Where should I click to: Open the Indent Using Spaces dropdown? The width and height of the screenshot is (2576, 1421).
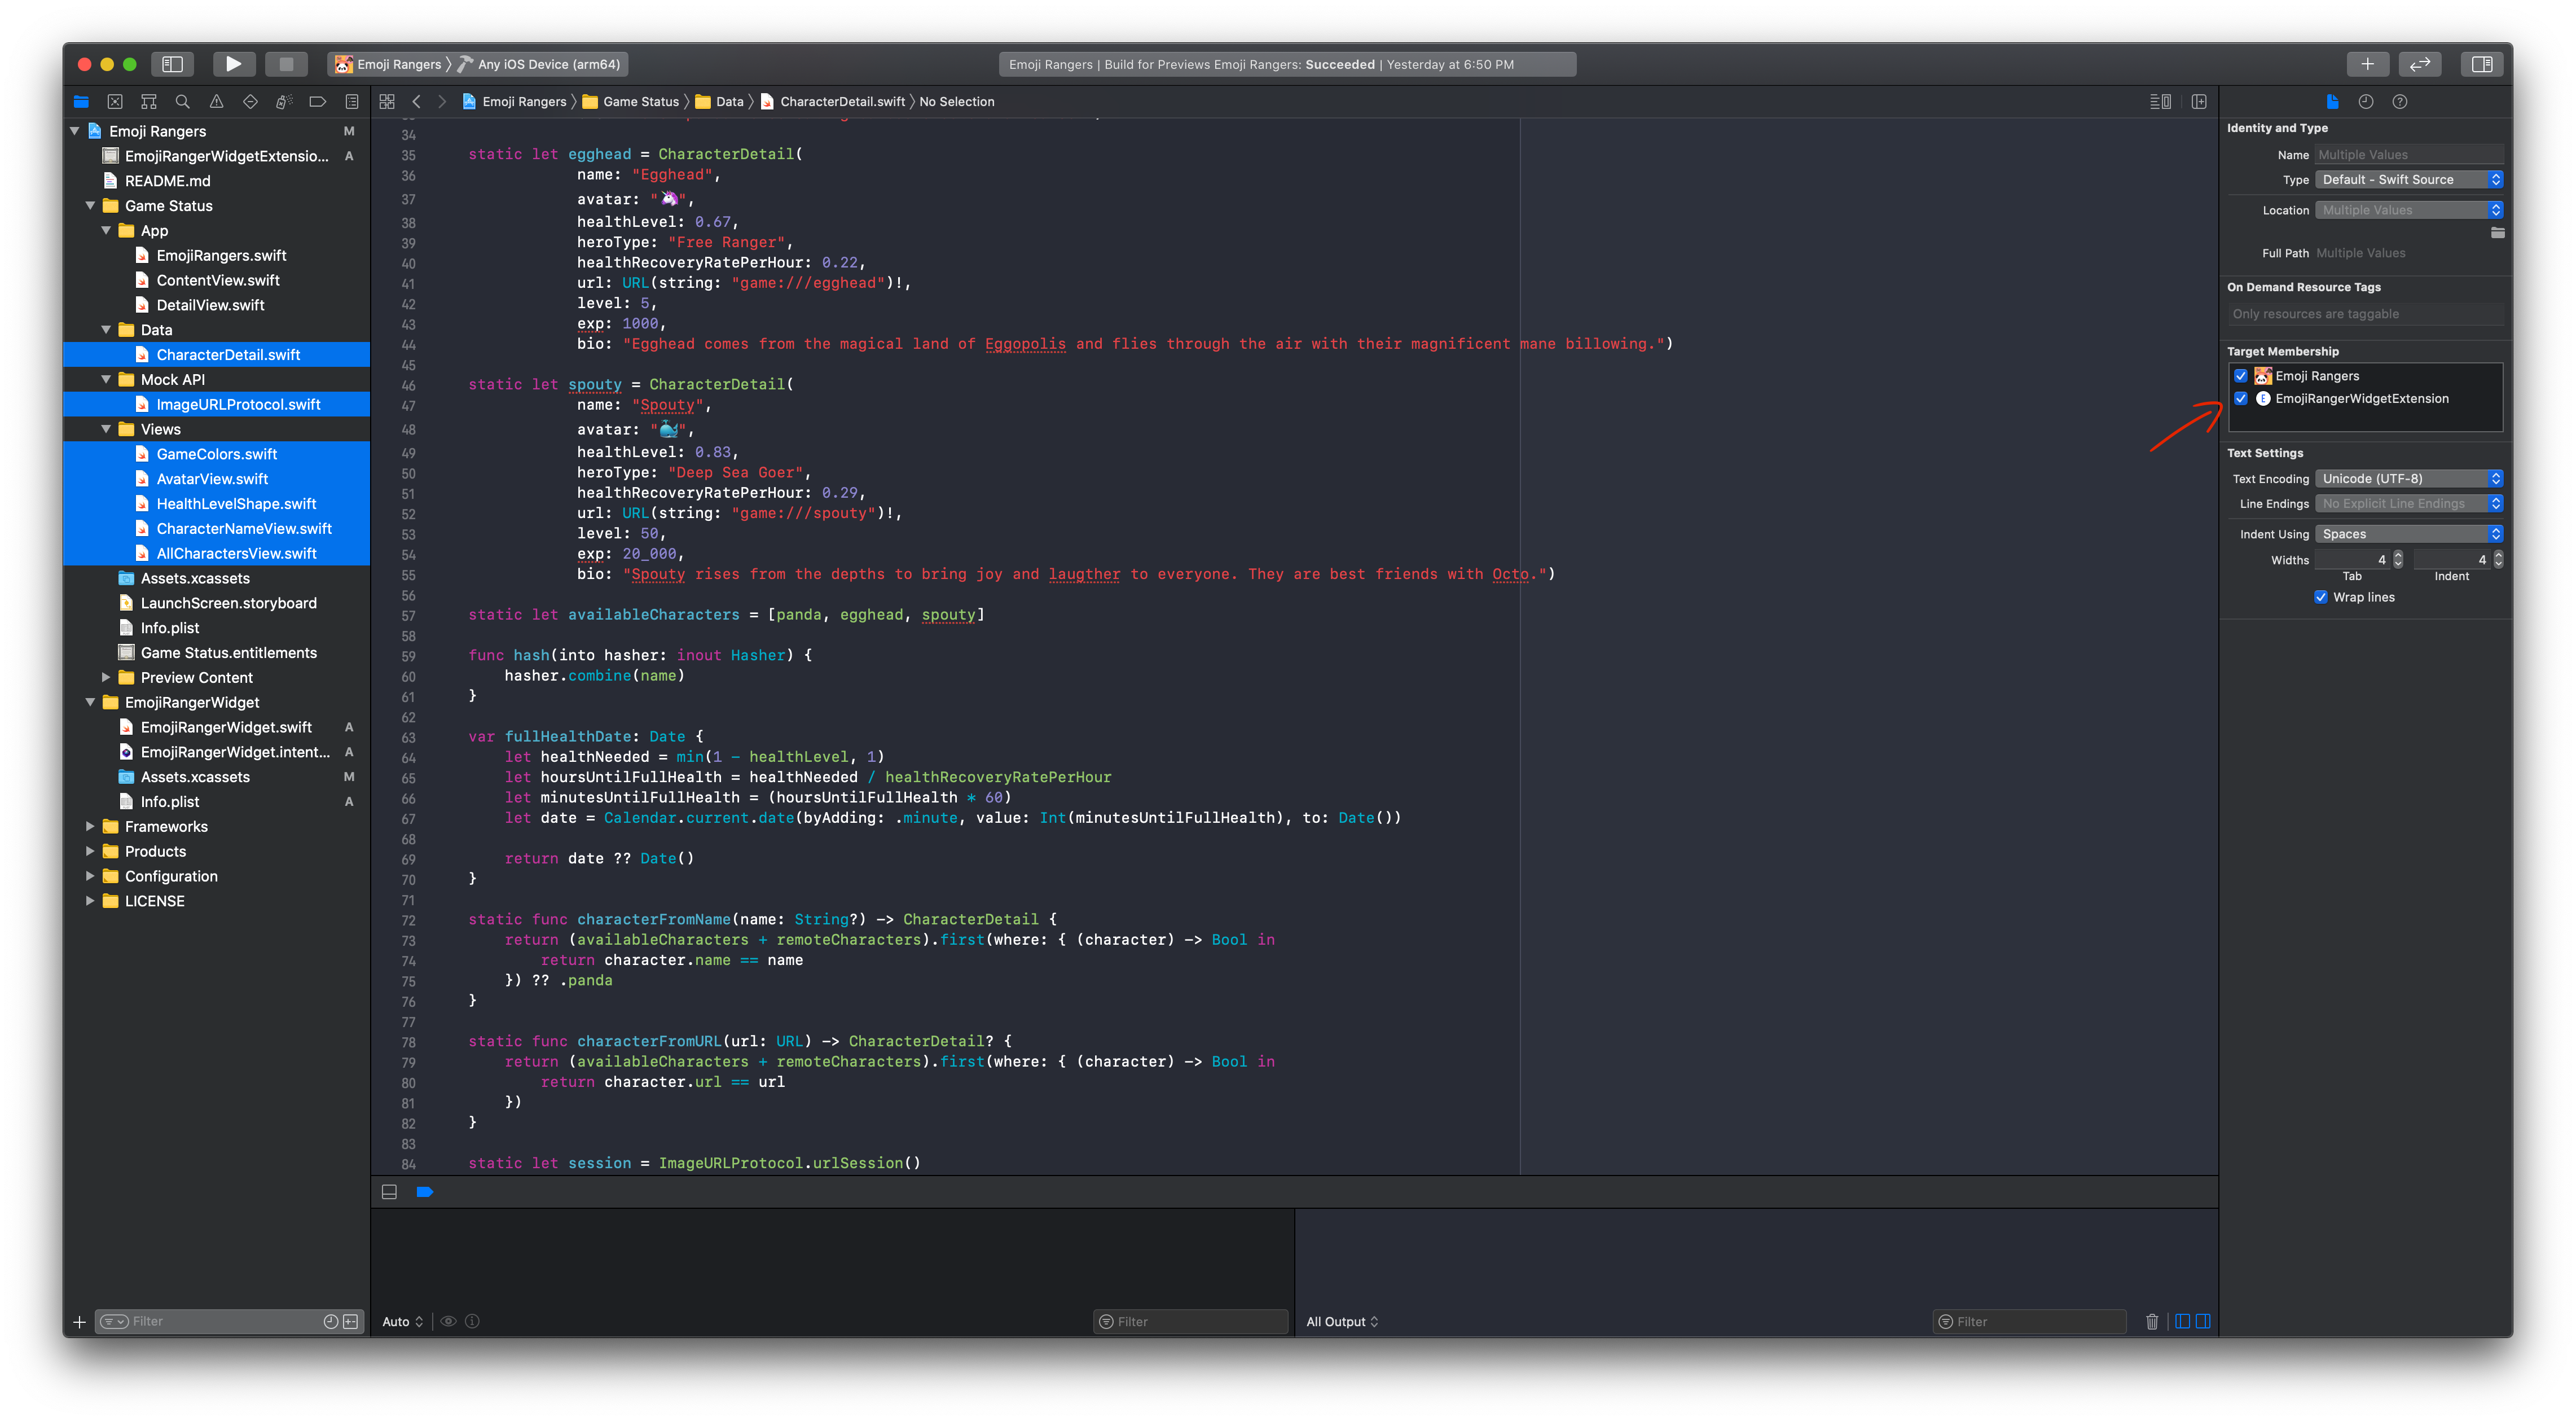tap(2410, 534)
